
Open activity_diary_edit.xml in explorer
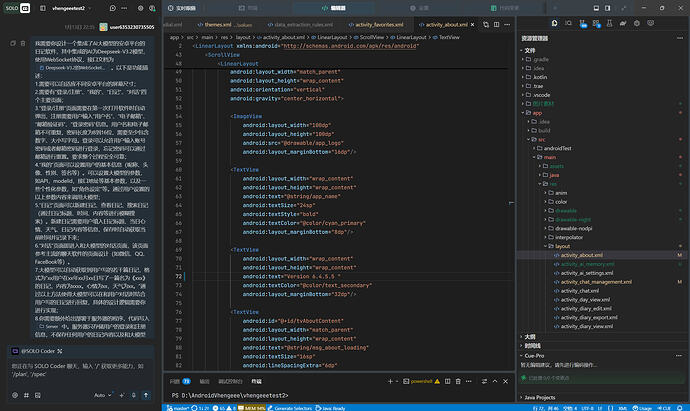[x=586, y=309]
